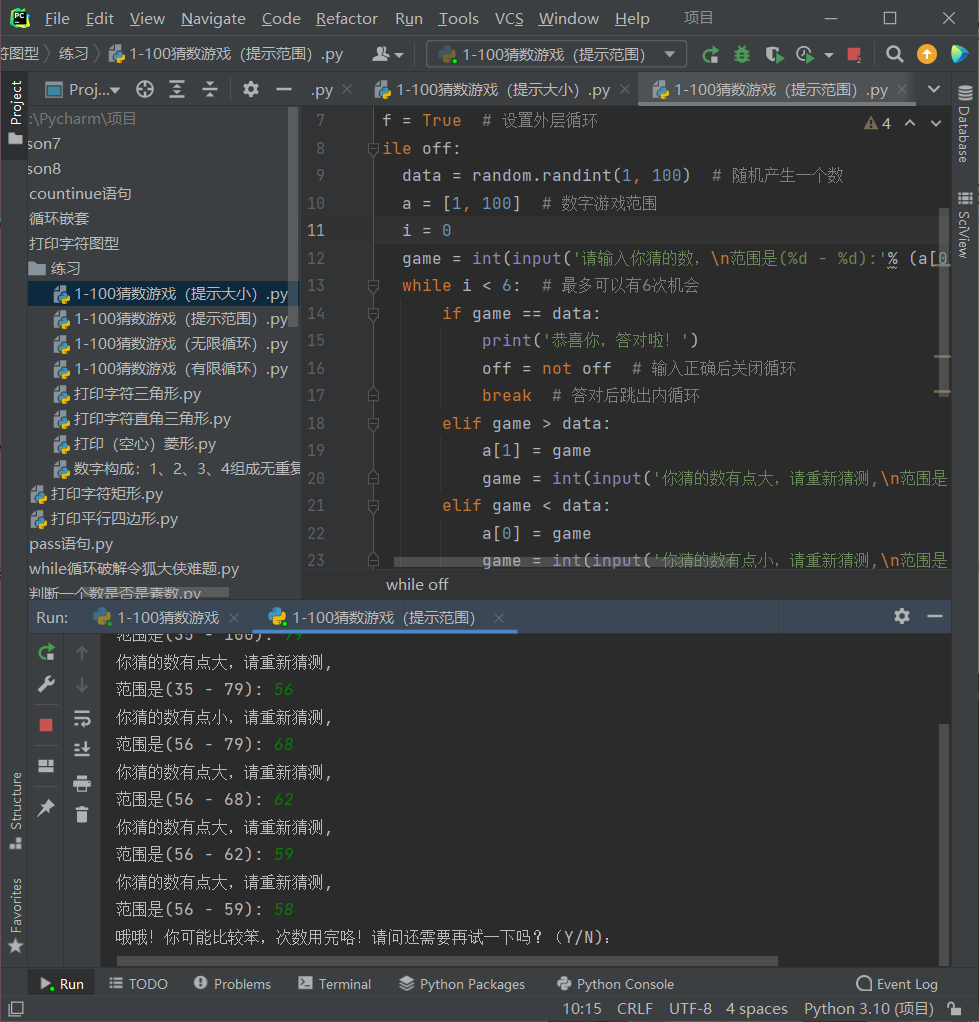Toggle the Structure tool window
Image resolution: width=979 pixels, height=1022 pixels.
point(16,811)
